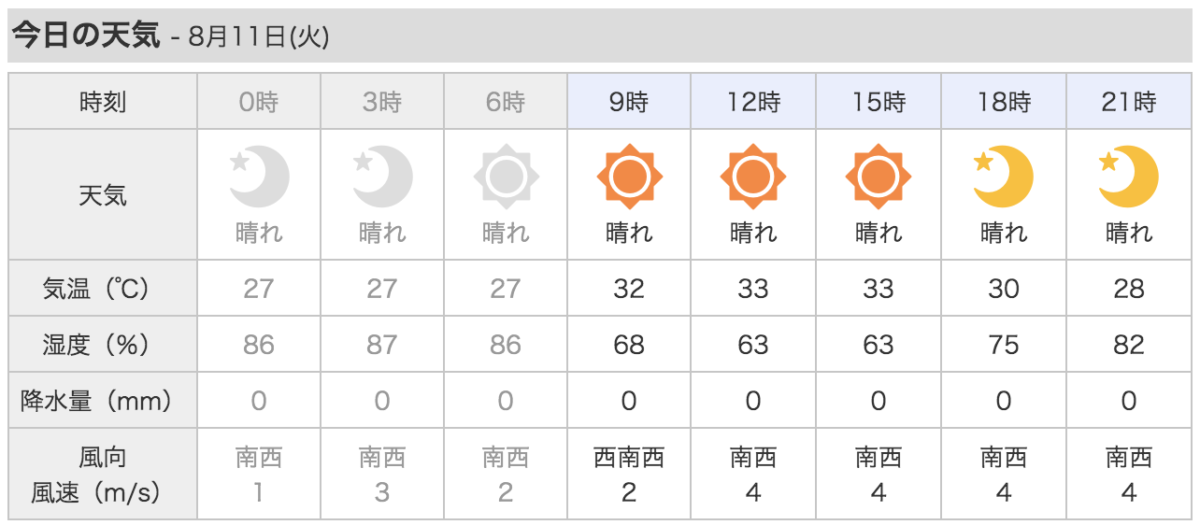Click the 湿度（%） row label

click(x=103, y=345)
